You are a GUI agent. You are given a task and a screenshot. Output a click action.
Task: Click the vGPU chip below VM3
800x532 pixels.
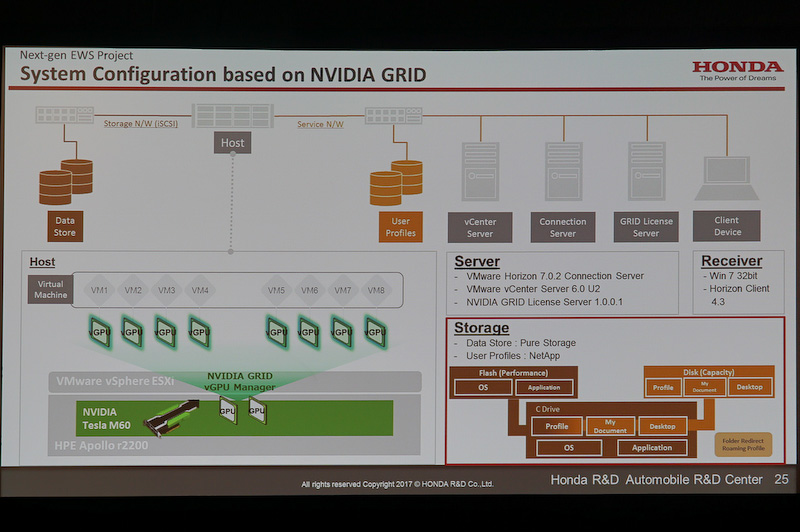click(166, 332)
